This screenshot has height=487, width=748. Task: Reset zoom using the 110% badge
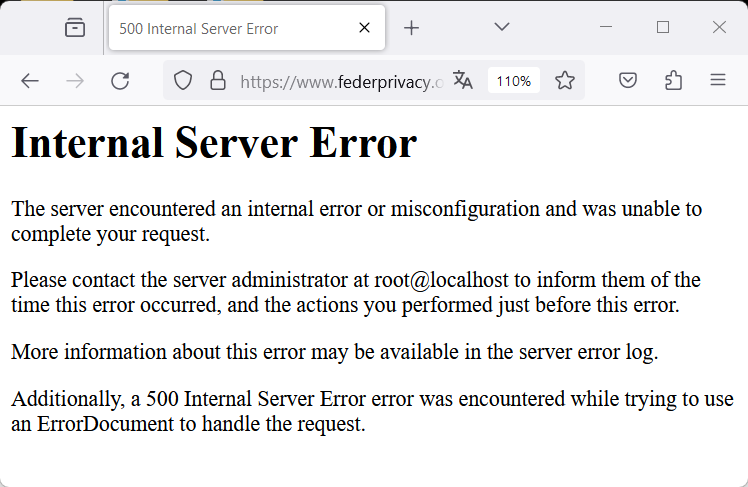coord(514,81)
